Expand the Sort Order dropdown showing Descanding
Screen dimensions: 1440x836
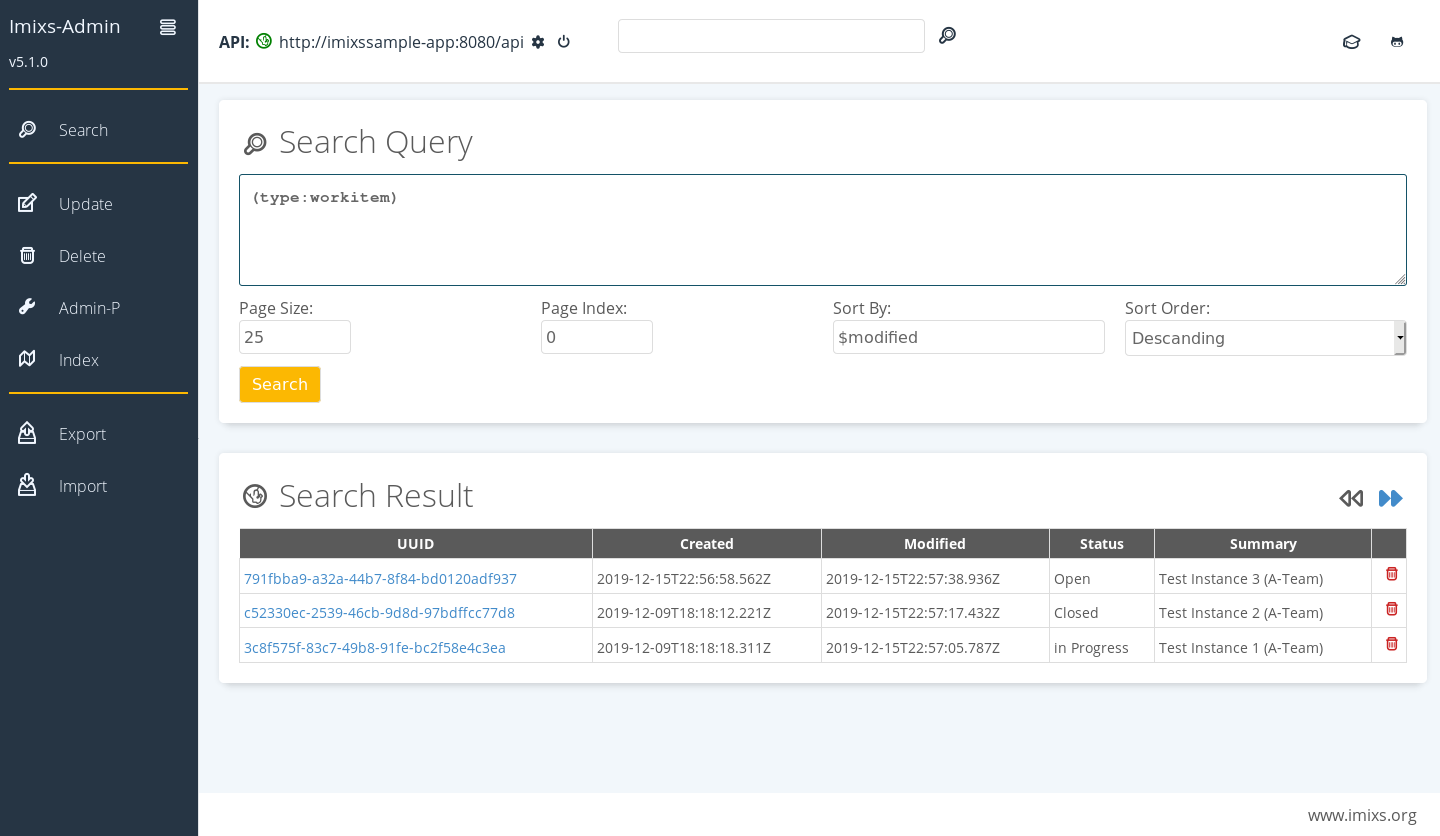tap(1266, 338)
